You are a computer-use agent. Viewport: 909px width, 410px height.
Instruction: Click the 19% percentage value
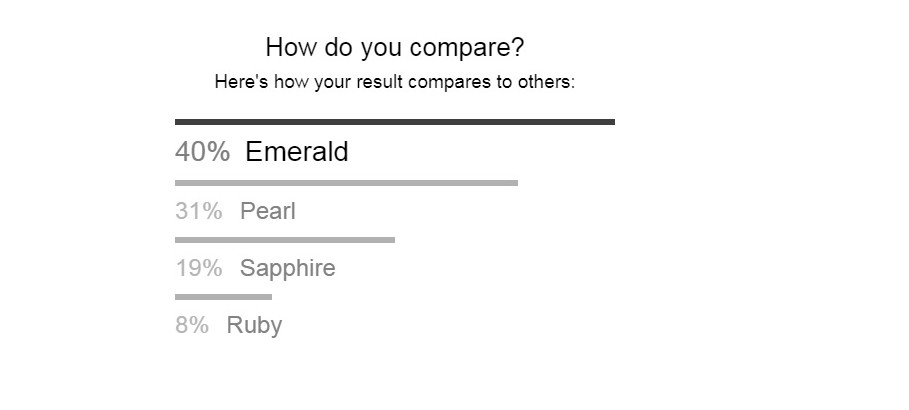pyautogui.click(x=198, y=268)
